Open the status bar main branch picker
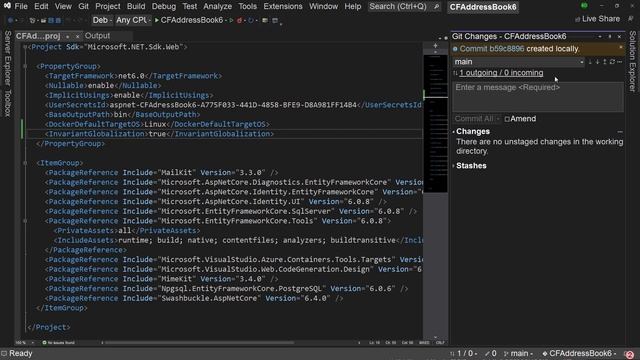Image resolution: width=640 pixels, height=360 pixels. coord(518,353)
